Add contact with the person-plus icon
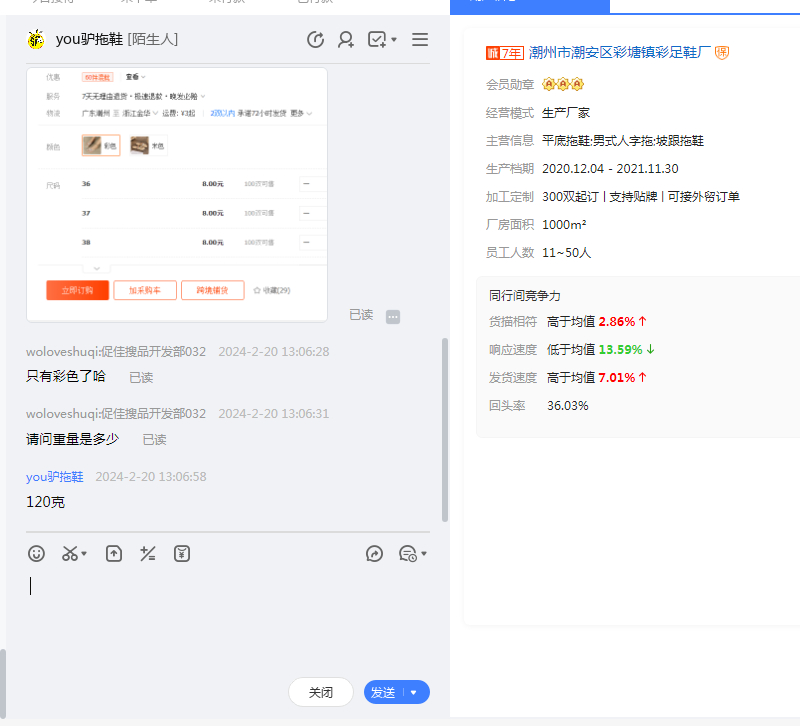 click(x=346, y=39)
